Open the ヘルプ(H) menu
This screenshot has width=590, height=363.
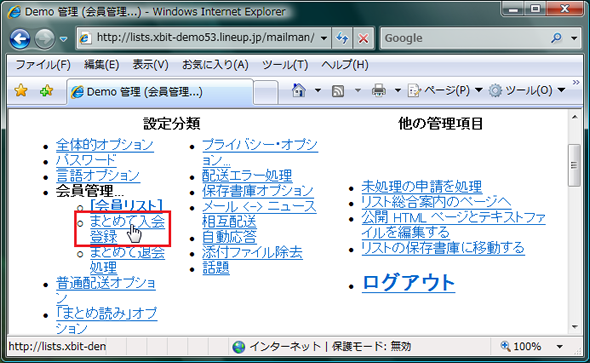pos(345,65)
